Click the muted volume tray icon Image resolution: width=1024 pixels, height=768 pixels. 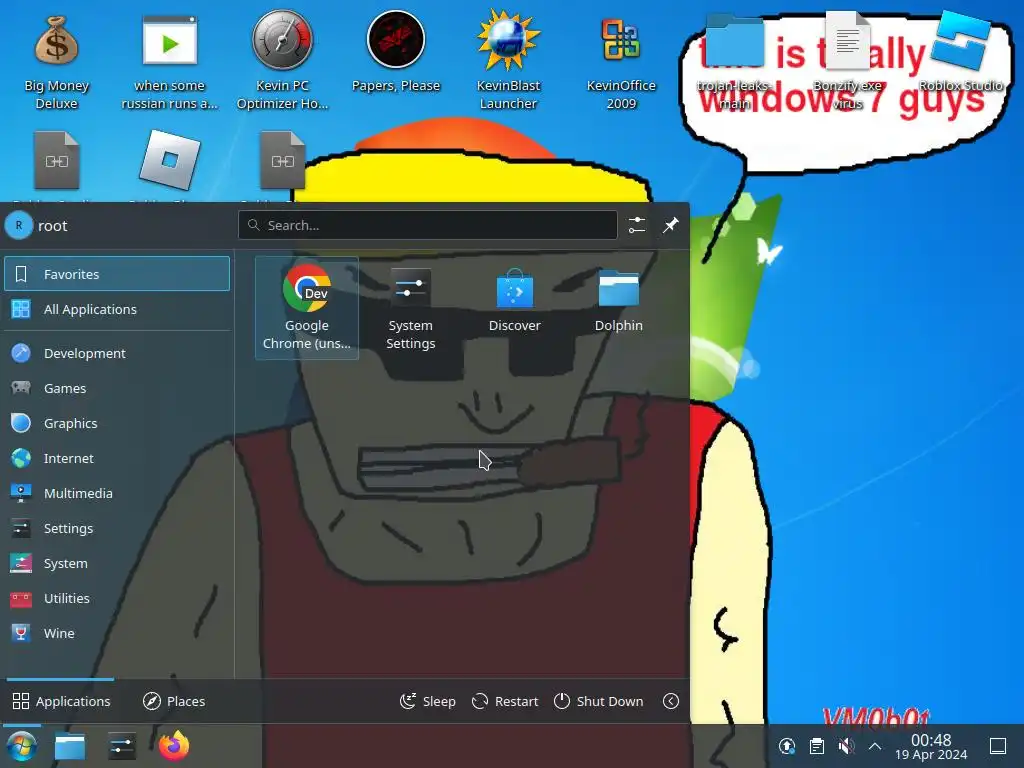click(x=846, y=746)
